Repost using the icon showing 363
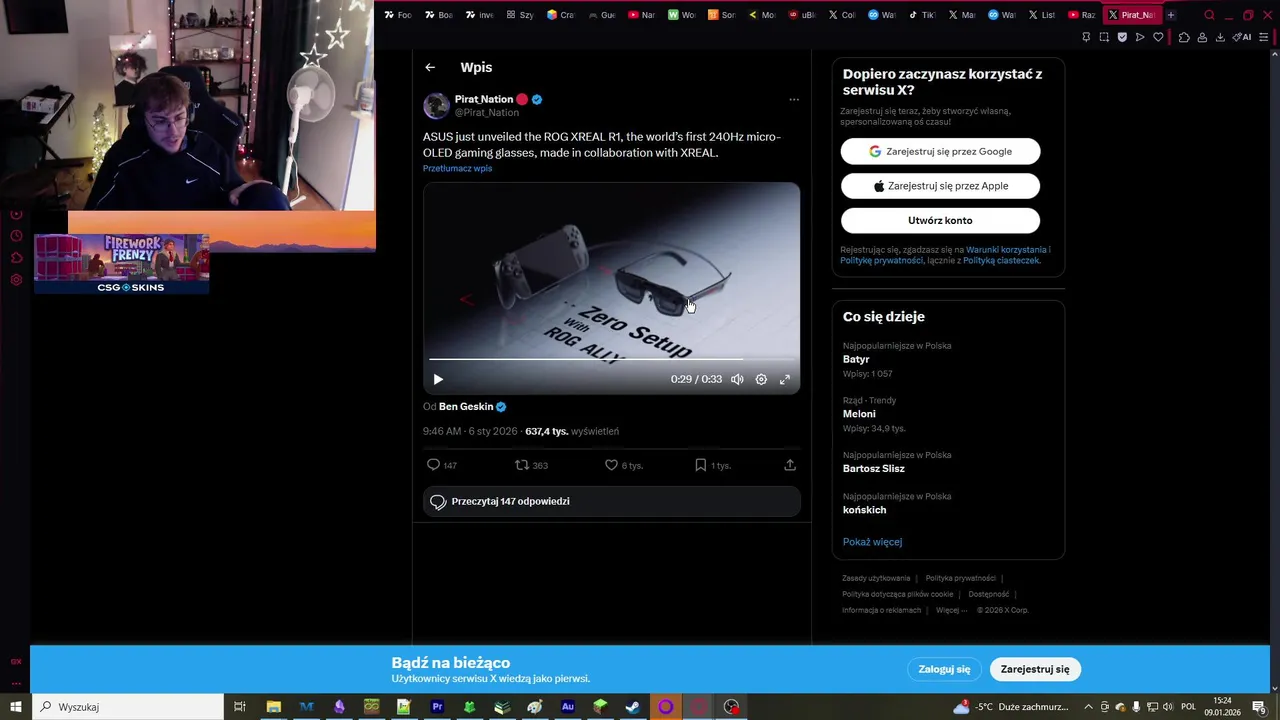The width and height of the screenshot is (1280, 720). (x=531, y=465)
